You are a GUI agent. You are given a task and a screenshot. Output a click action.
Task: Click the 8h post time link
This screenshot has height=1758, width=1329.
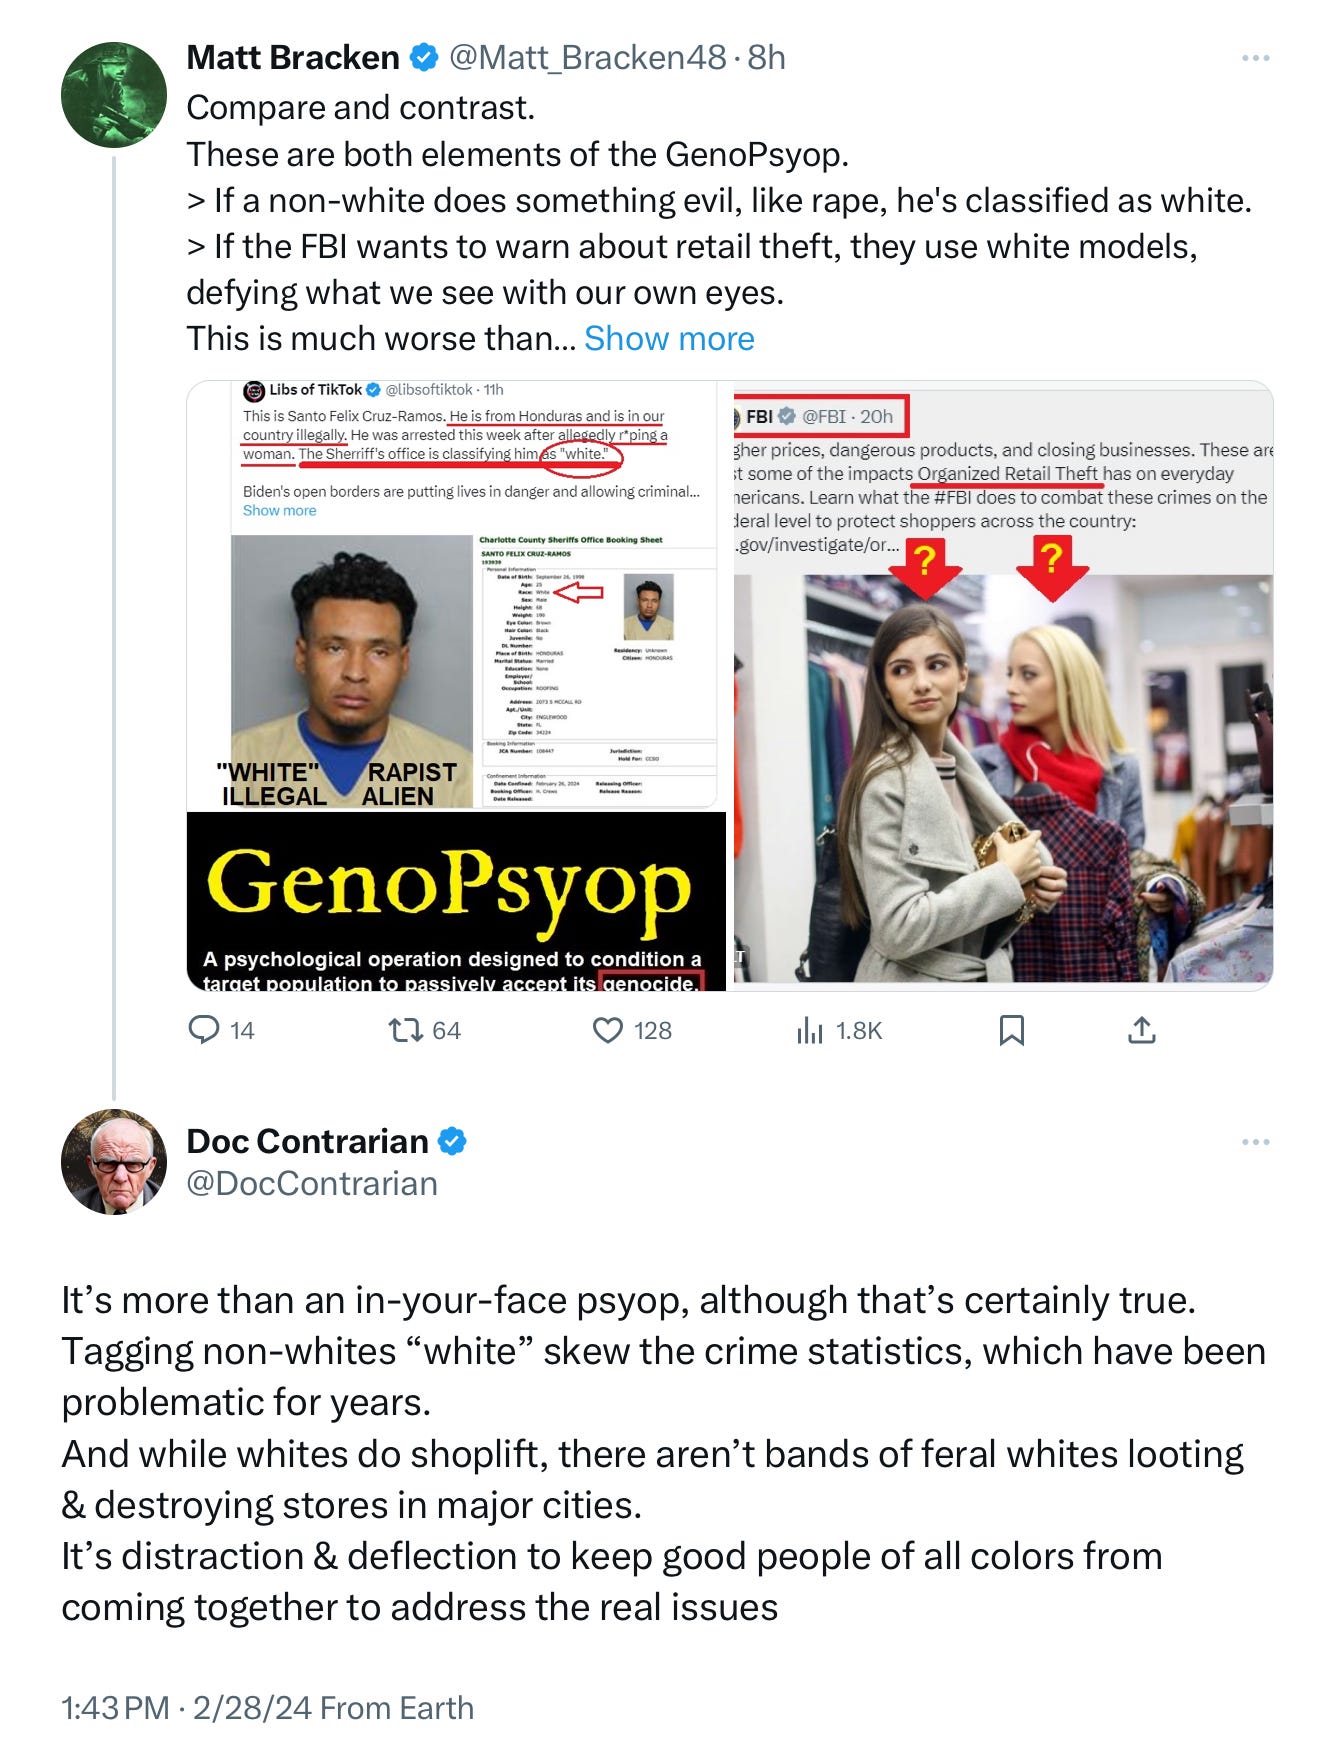click(766, 58)
